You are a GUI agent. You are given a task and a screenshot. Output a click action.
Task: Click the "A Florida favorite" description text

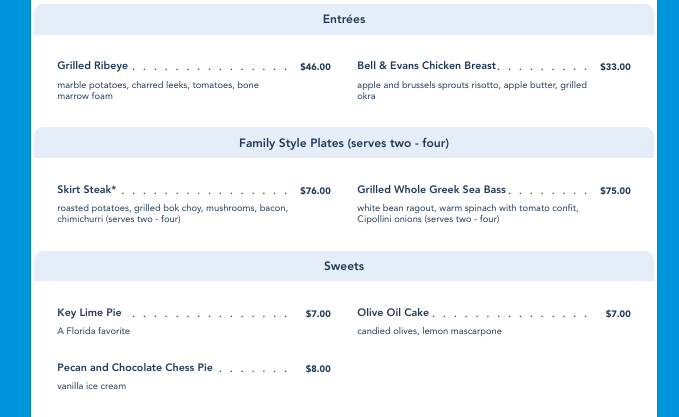pyautogui.click(x=93, y=331)
